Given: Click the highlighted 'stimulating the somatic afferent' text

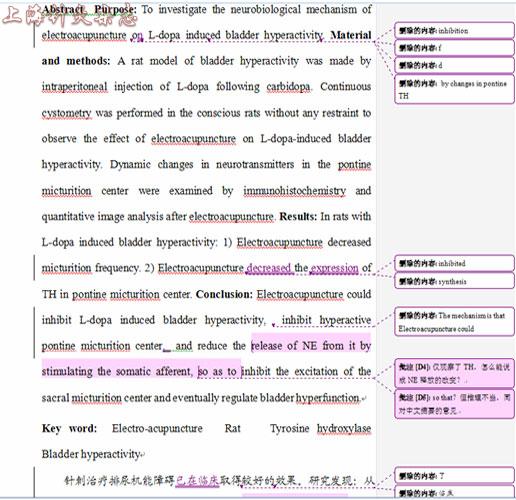Looking at the screenshot, I should 117,371.
